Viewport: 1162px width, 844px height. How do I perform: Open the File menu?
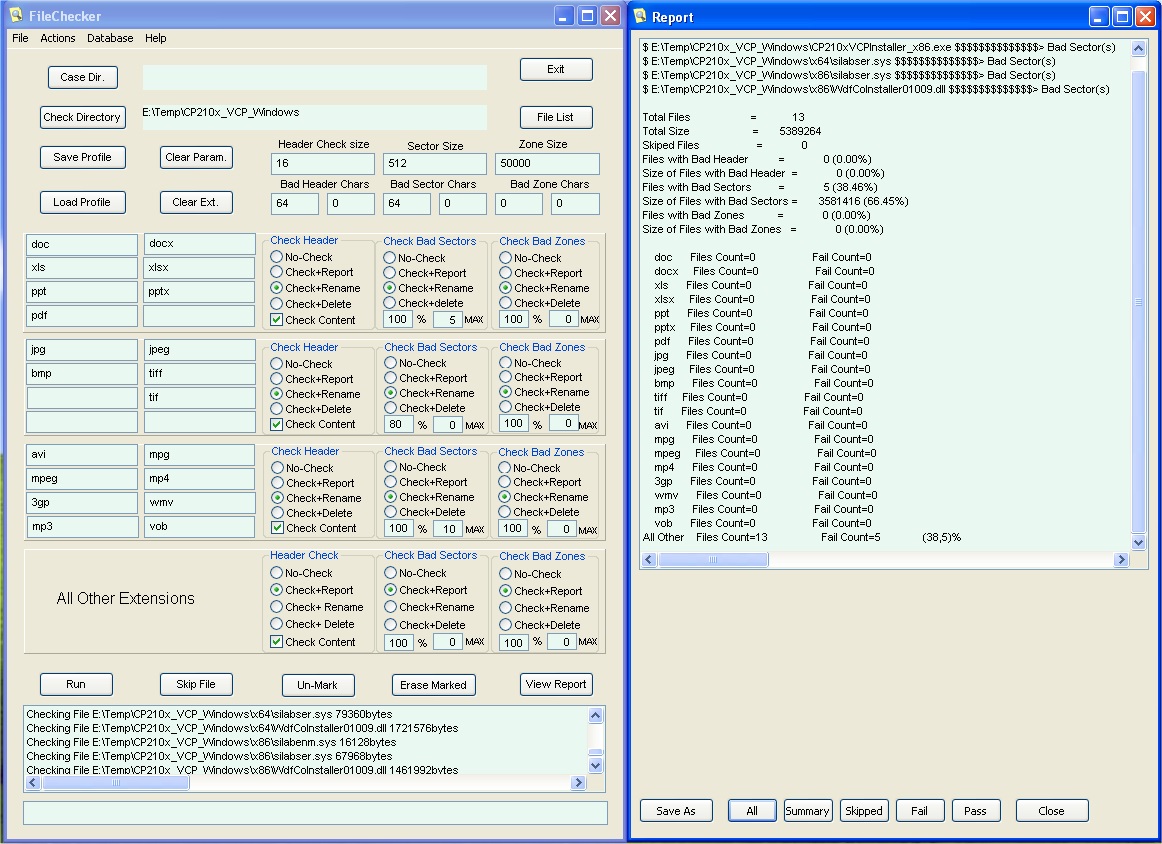[20, 38]
